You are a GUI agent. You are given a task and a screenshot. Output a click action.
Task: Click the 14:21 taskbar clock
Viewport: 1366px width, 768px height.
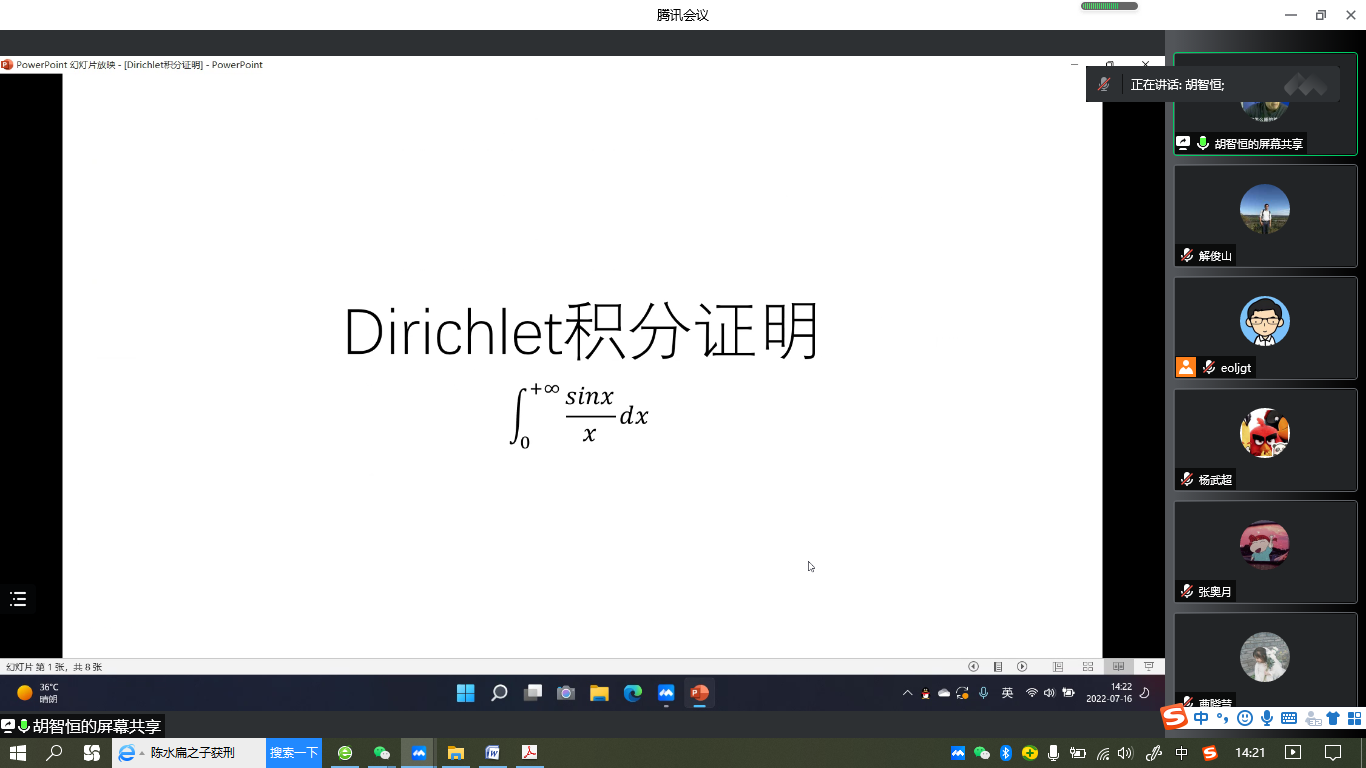(x=1250, y=753)
